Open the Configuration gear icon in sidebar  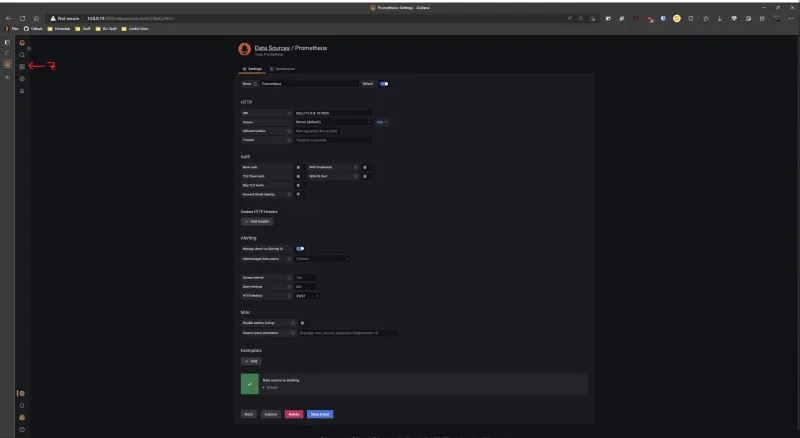22,394
